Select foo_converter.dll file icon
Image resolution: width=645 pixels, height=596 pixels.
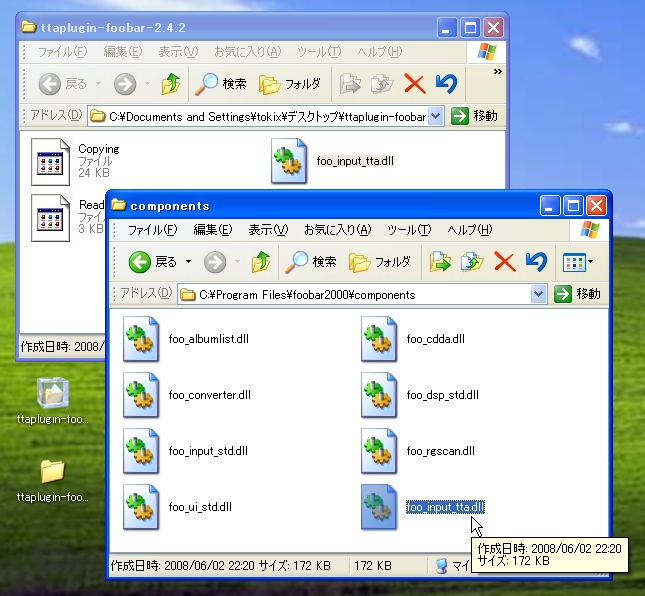click(141, 395)
